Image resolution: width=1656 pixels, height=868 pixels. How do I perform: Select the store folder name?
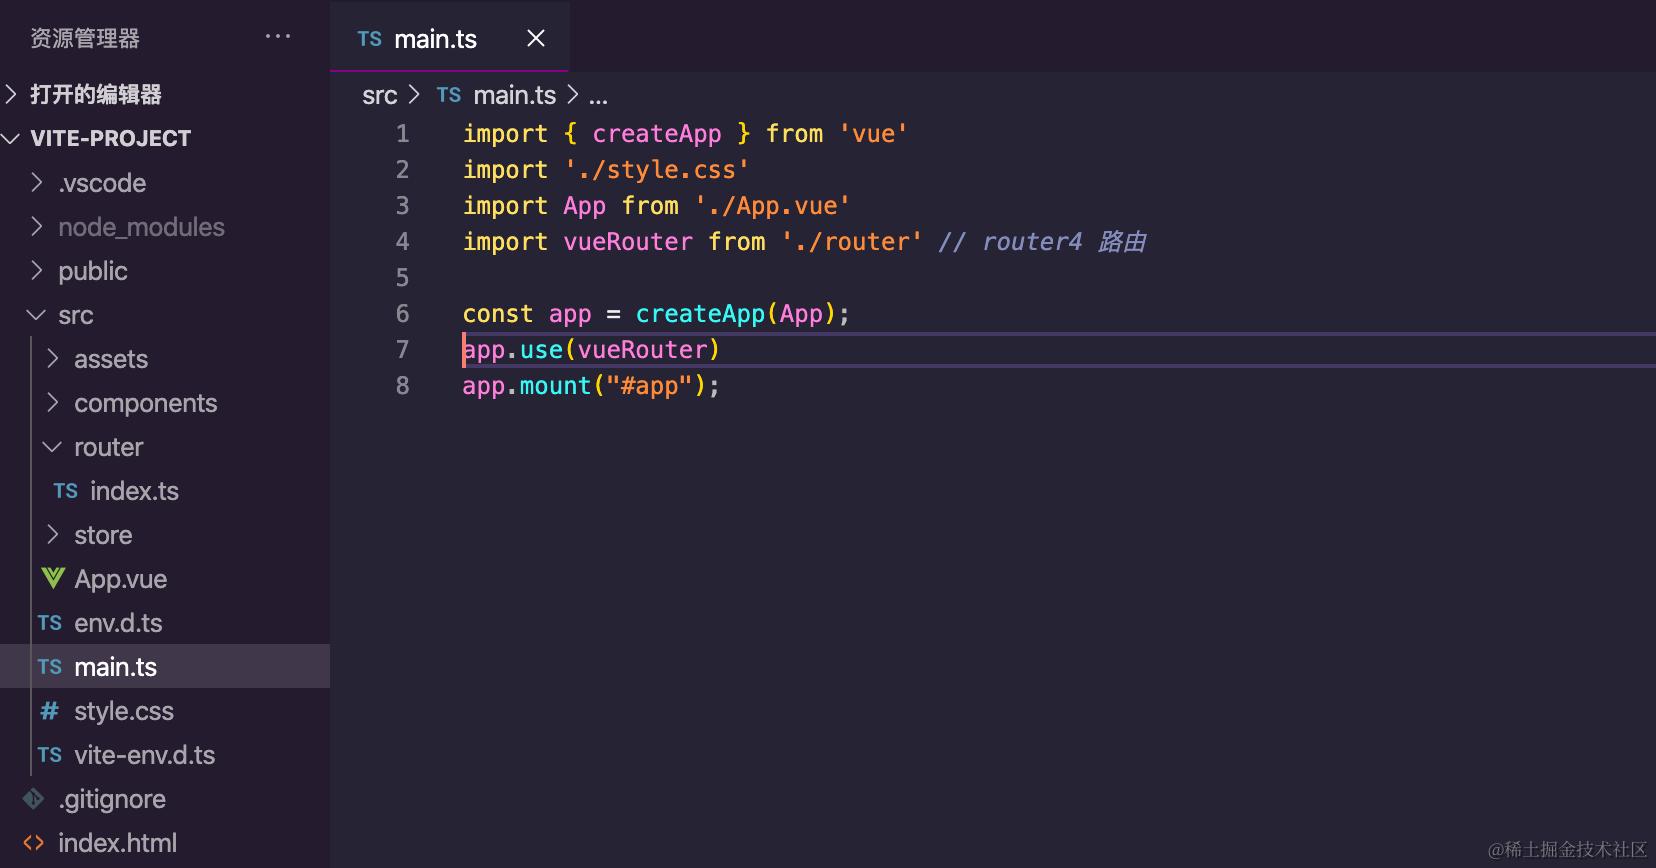[103, 535]
